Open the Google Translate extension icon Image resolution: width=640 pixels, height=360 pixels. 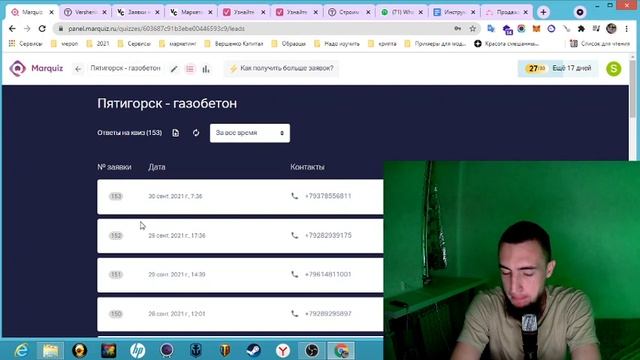pyautogui.click(x=491, y=29)
